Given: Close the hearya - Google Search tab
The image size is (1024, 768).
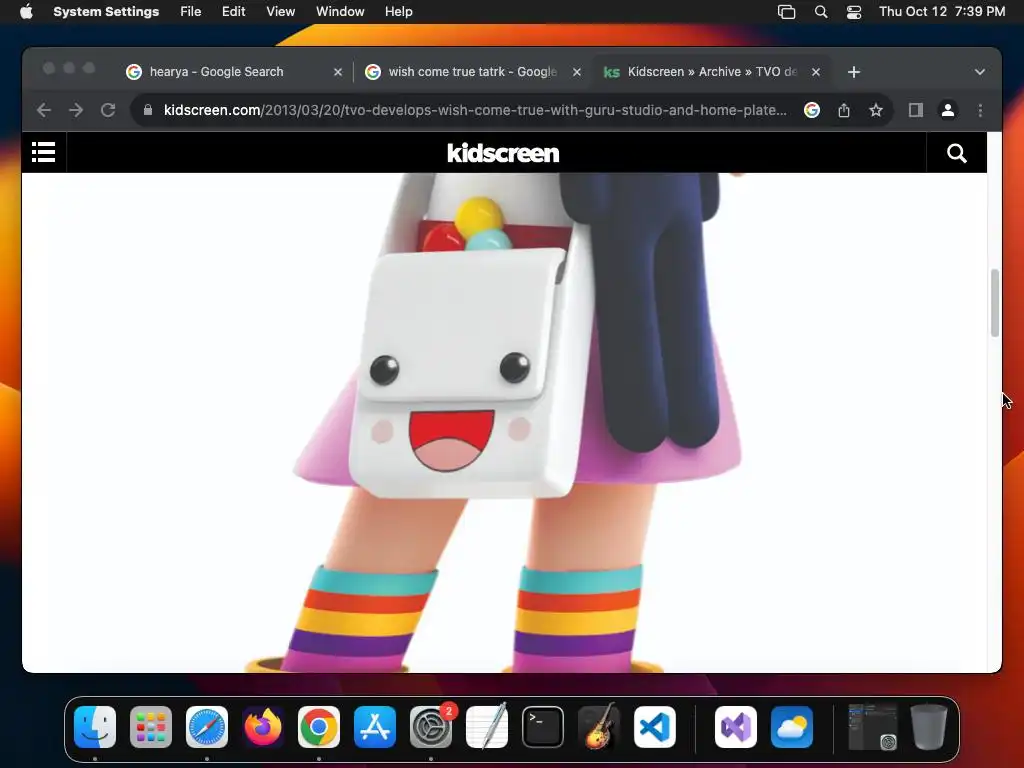Looking at the screenshot, I should (x=338, y=72).
